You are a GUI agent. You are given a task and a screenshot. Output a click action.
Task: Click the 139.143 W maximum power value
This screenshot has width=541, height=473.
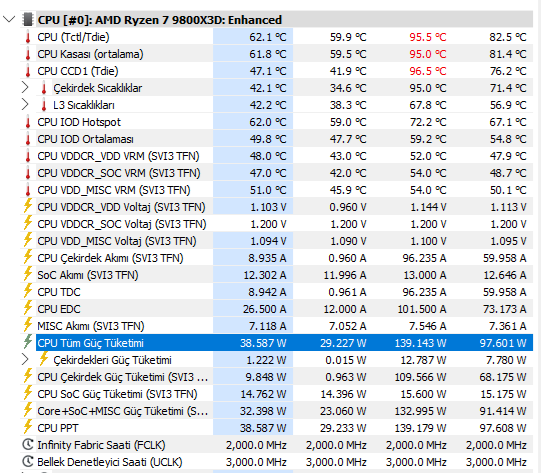[x=420, y=343]
